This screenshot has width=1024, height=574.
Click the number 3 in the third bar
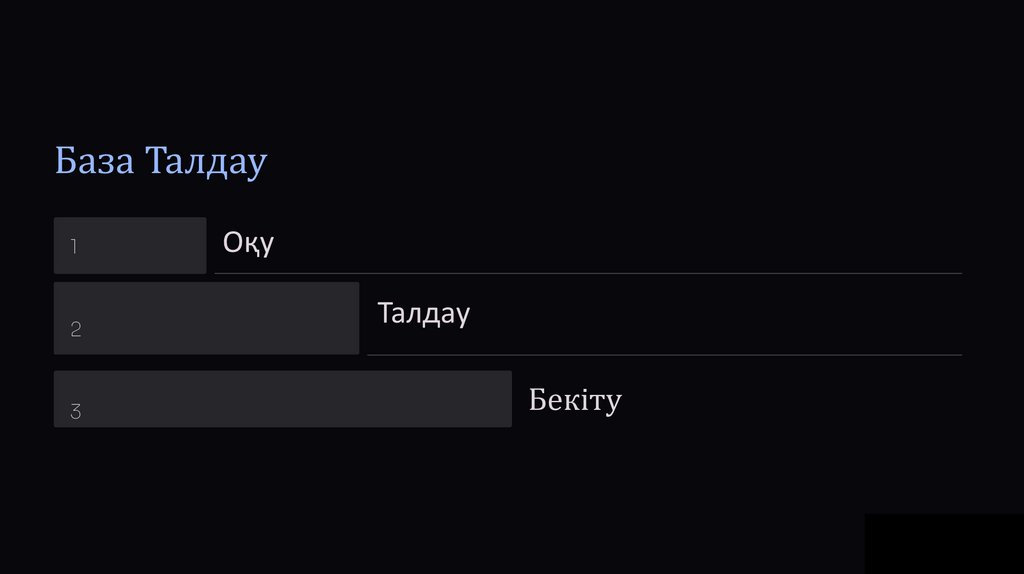[x=75, y=412]
